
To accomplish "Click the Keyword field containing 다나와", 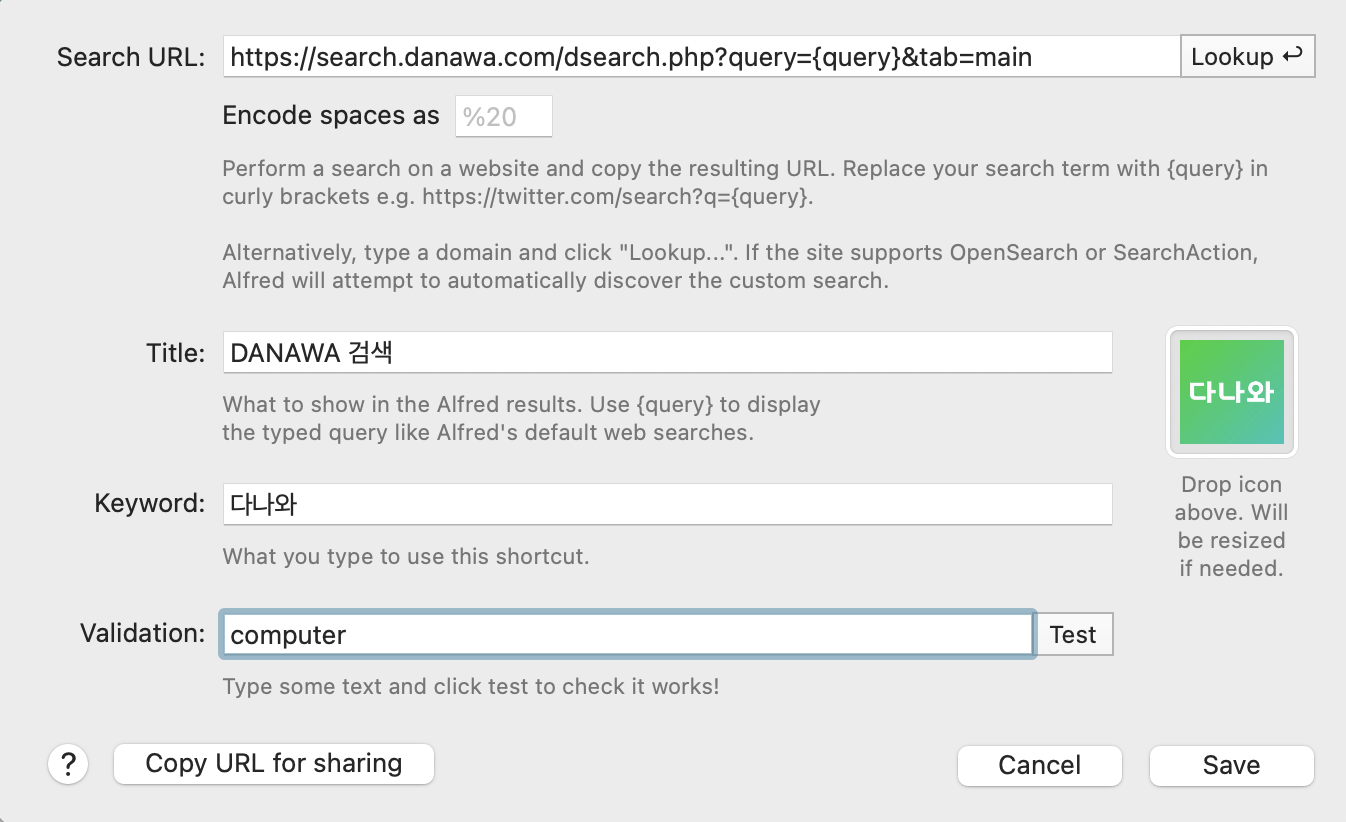I will pos(667,503).
